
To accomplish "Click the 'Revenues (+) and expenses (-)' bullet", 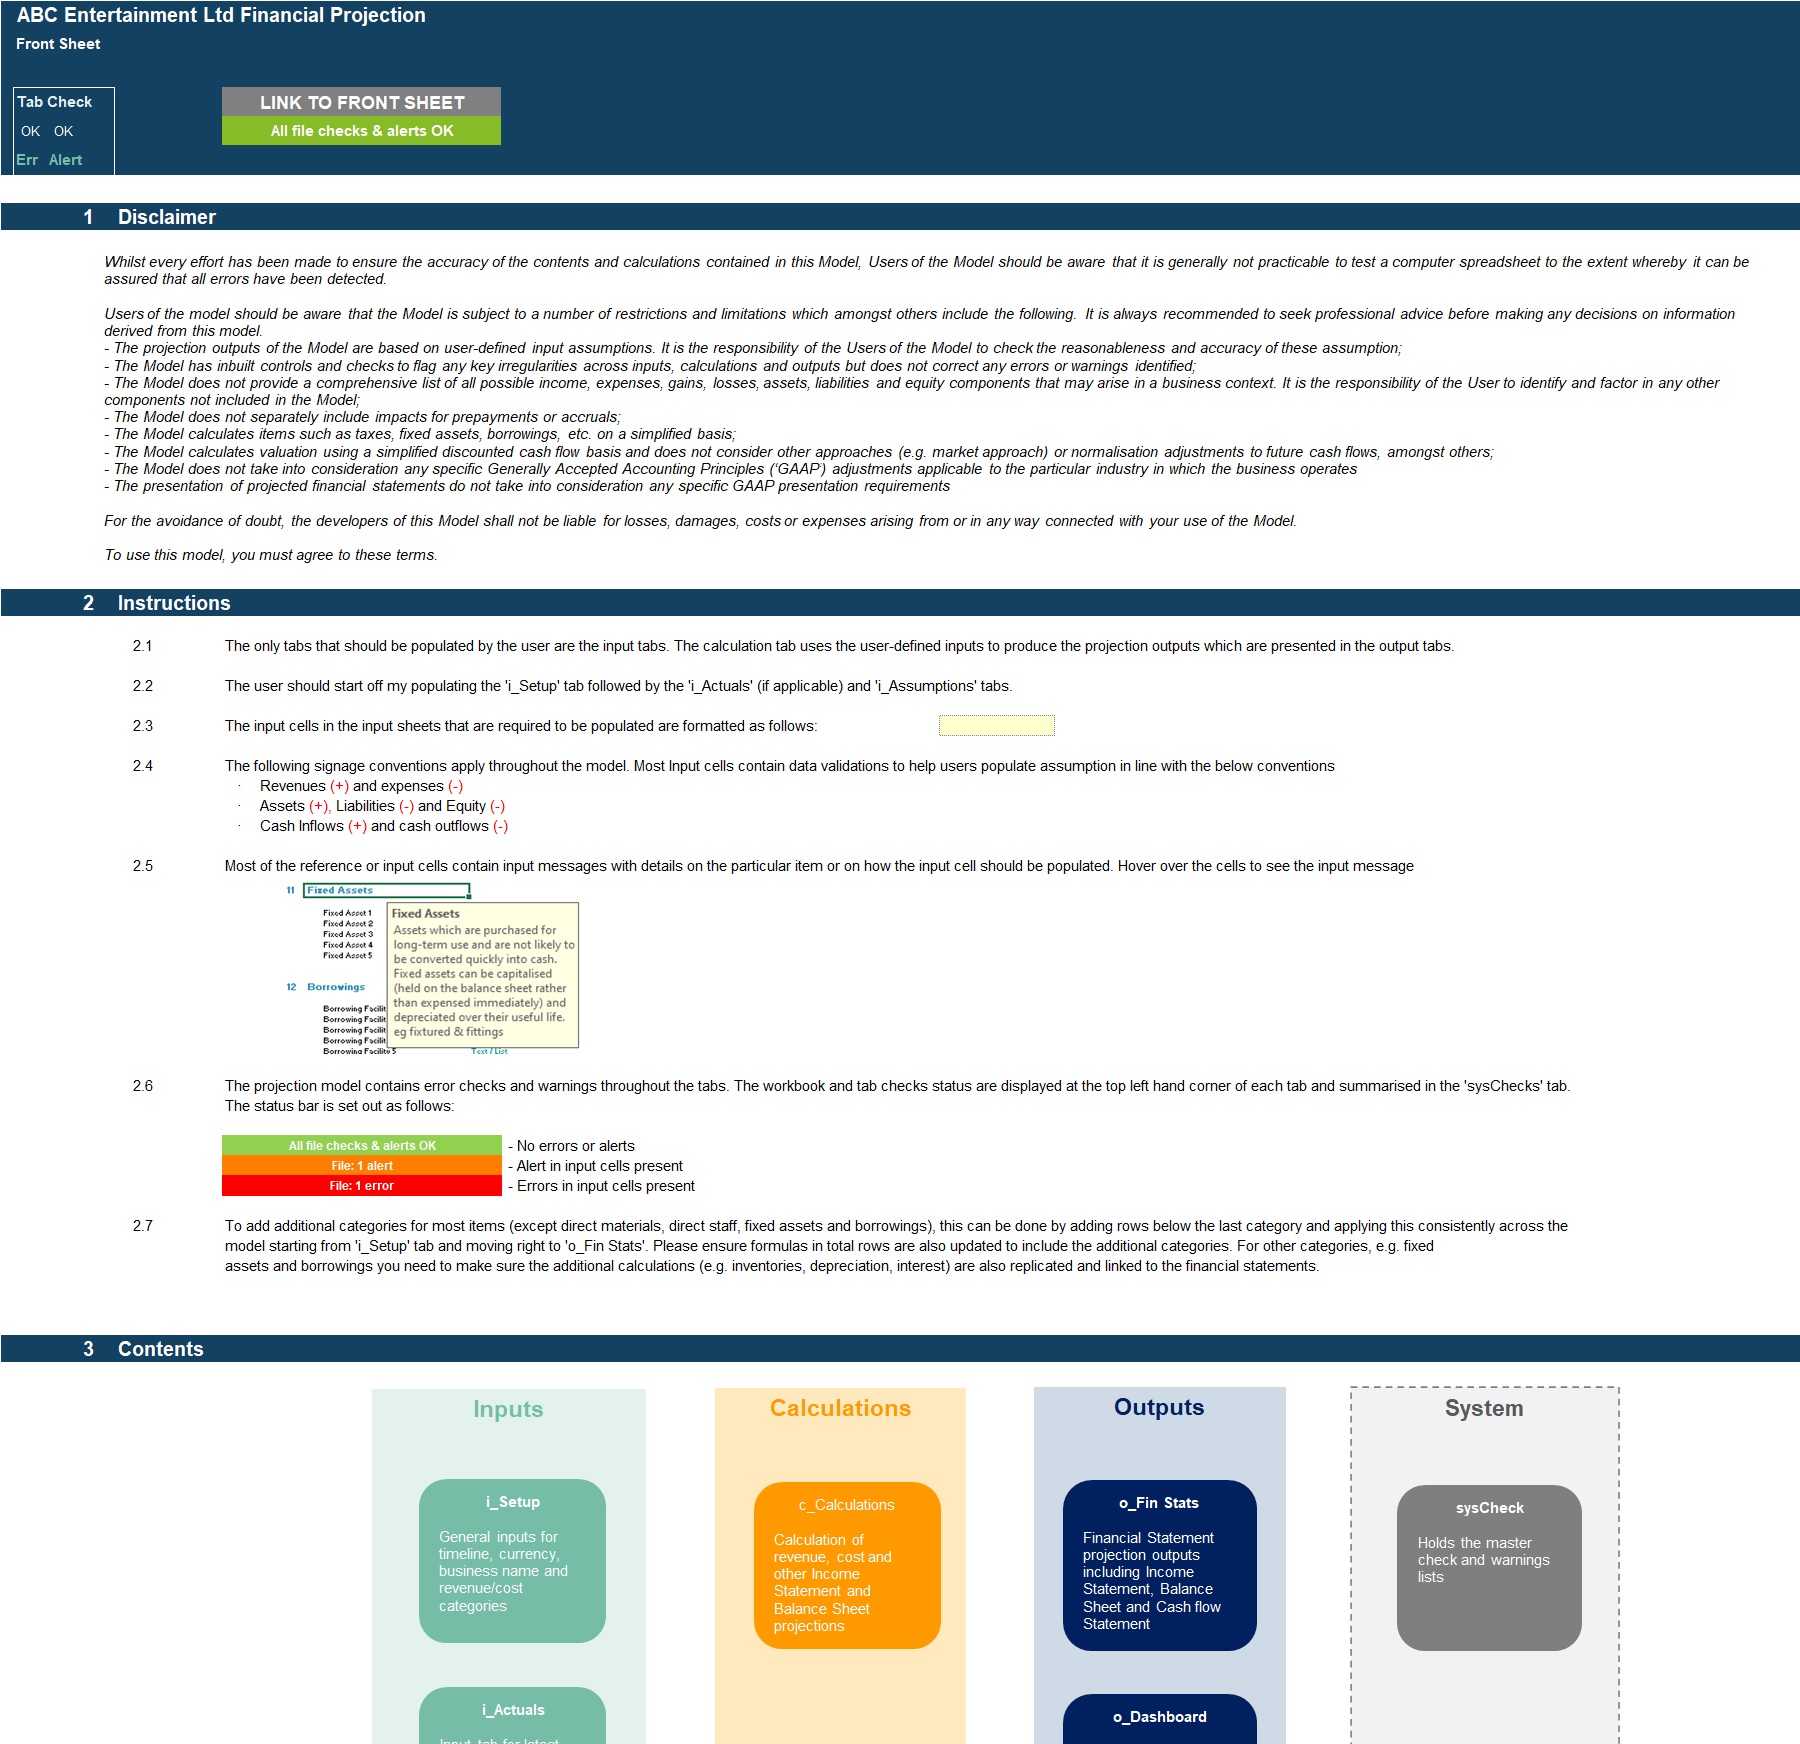I will pos(361,786).
